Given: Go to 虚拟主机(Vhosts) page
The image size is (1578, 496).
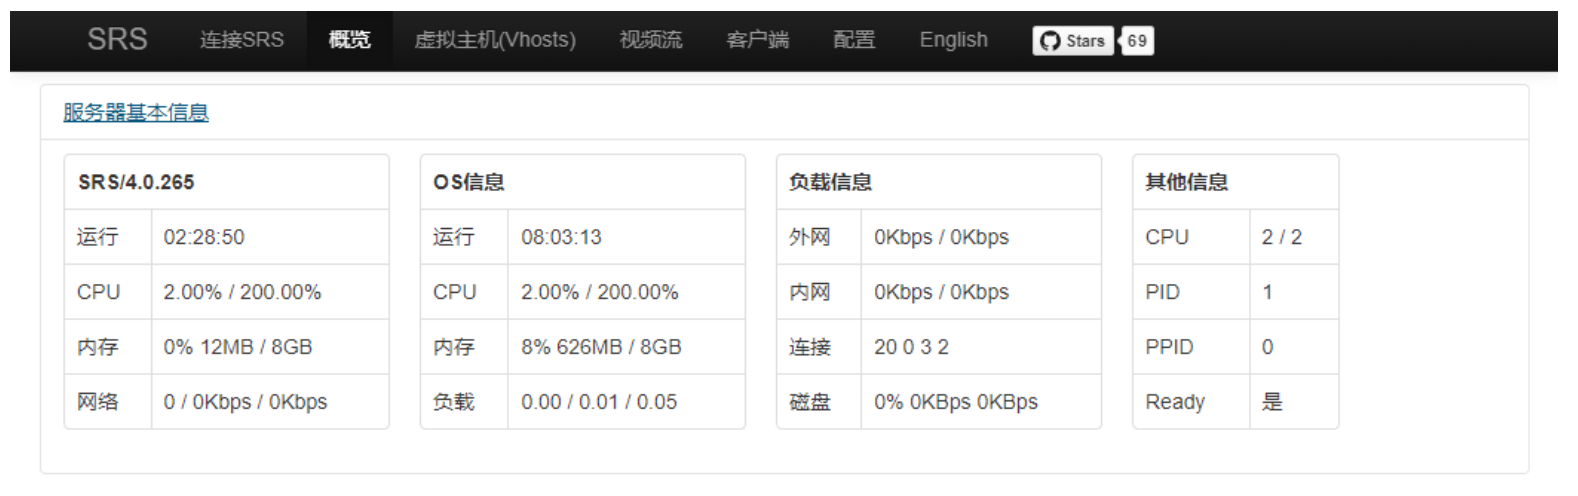Looking at the screenshot, I should point(495,40).
